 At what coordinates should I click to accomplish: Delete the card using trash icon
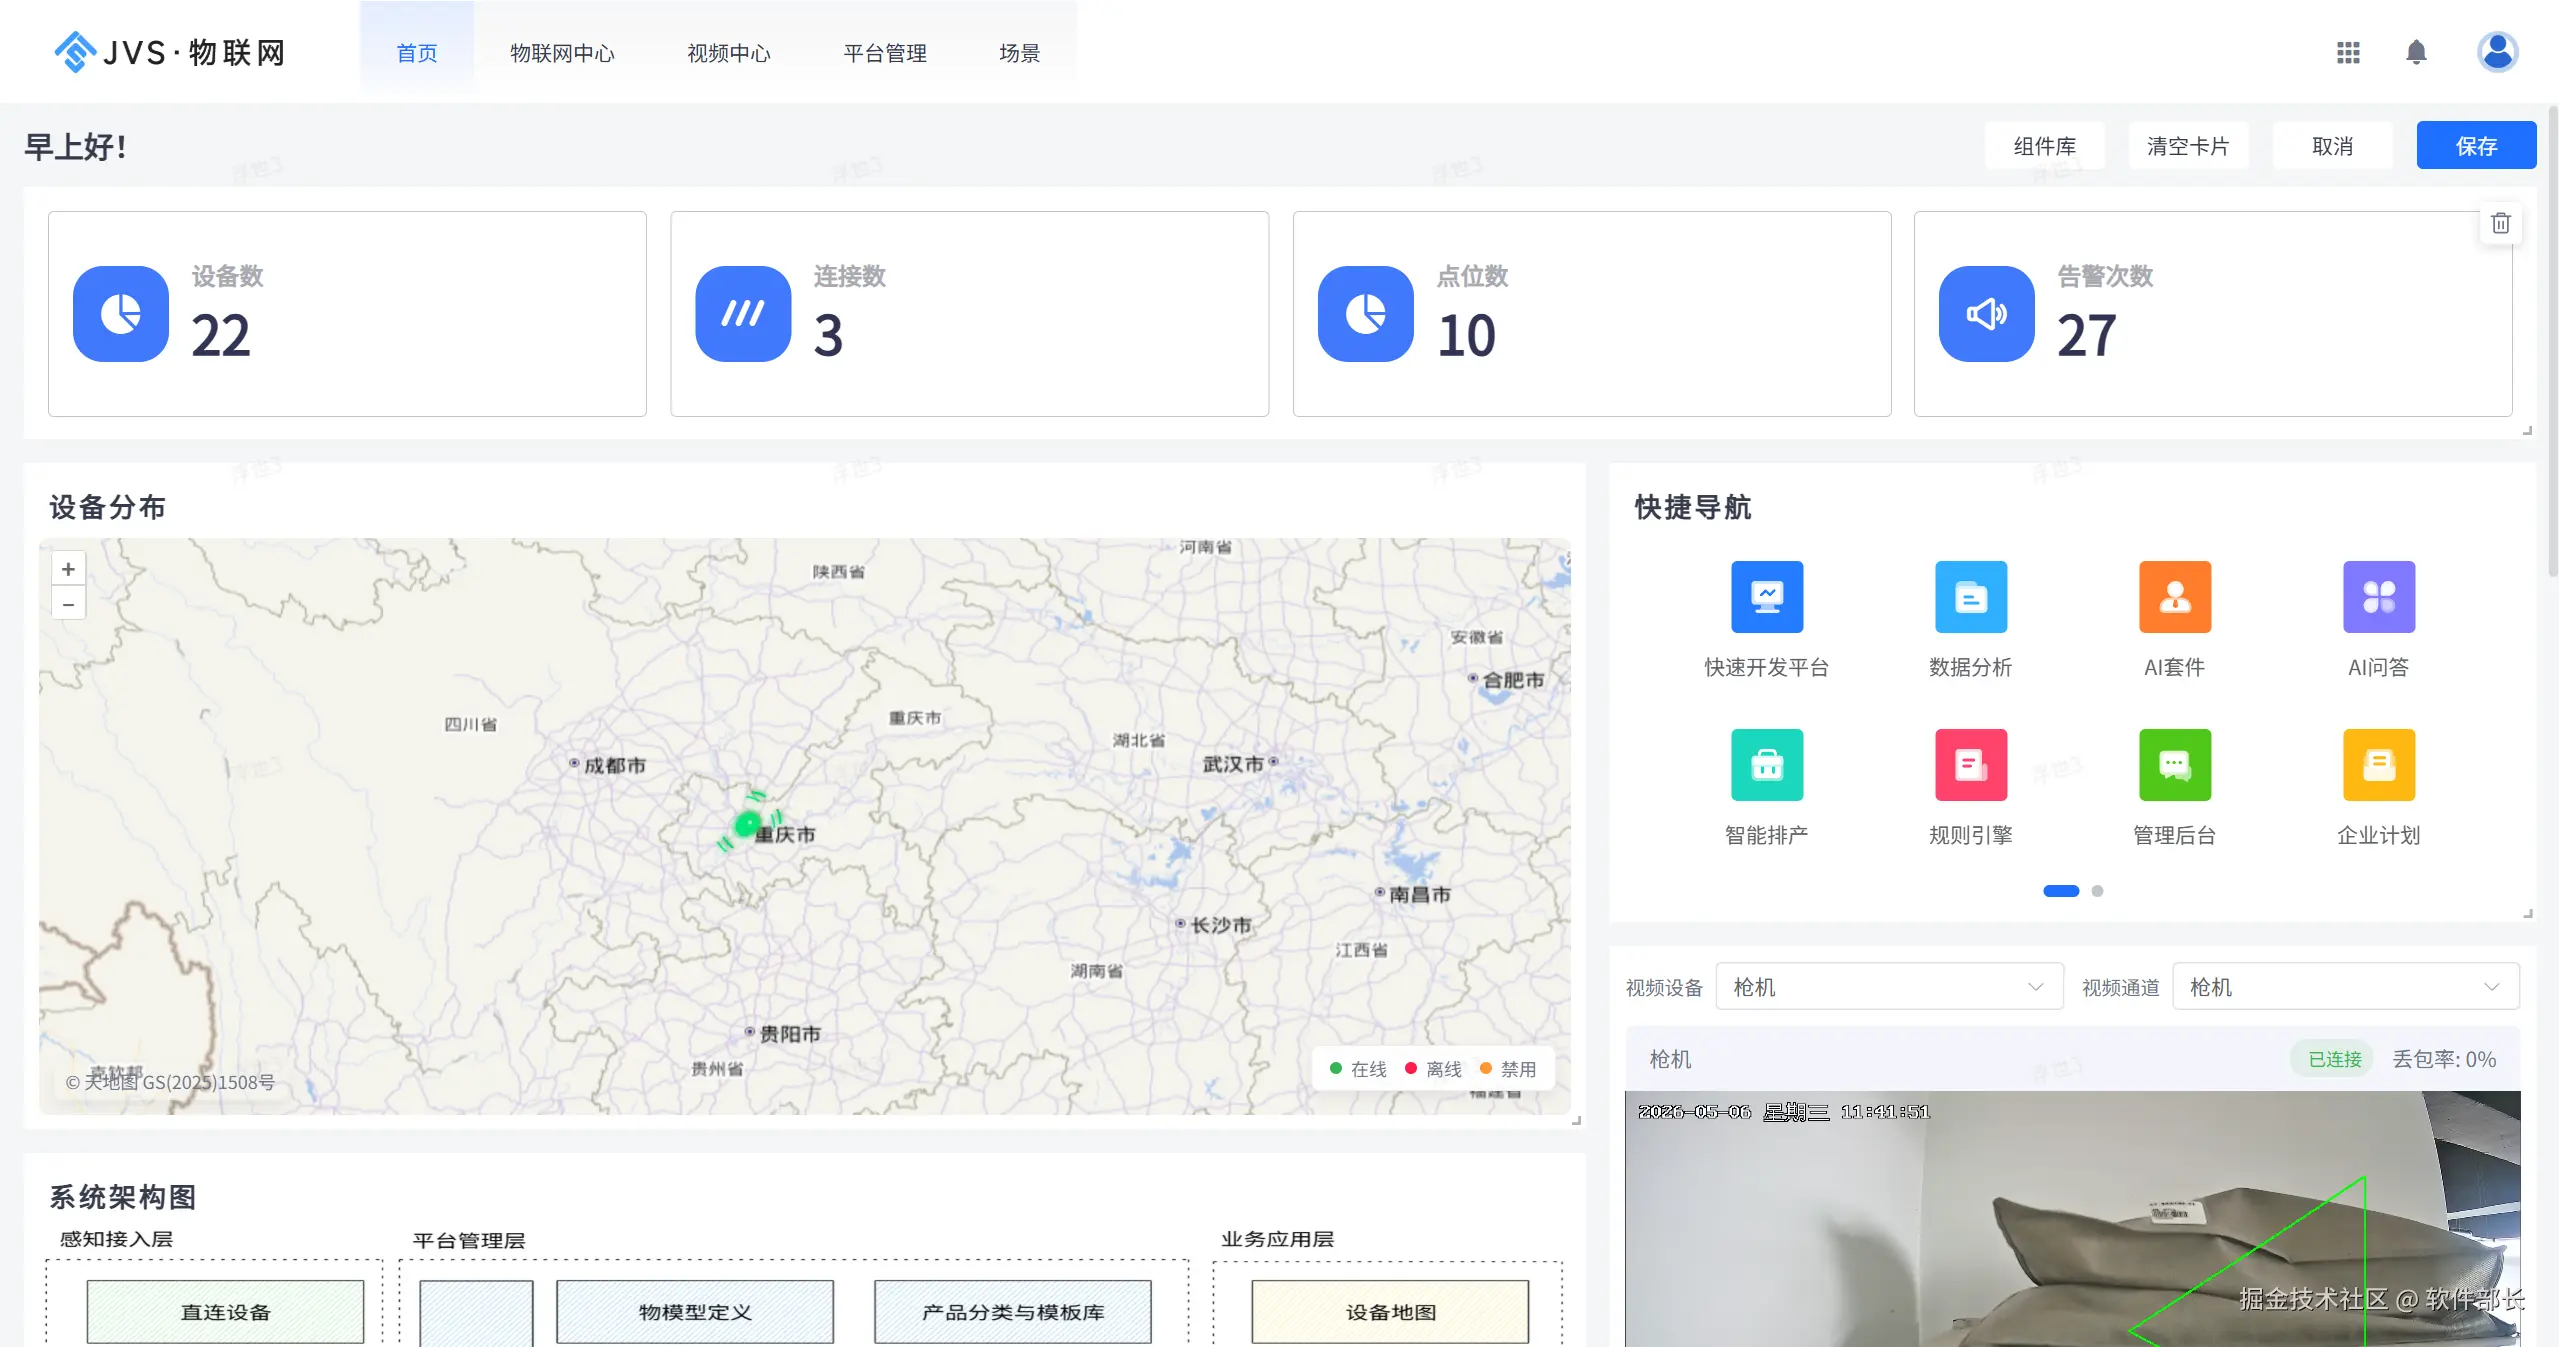(x=2500, y=223)
